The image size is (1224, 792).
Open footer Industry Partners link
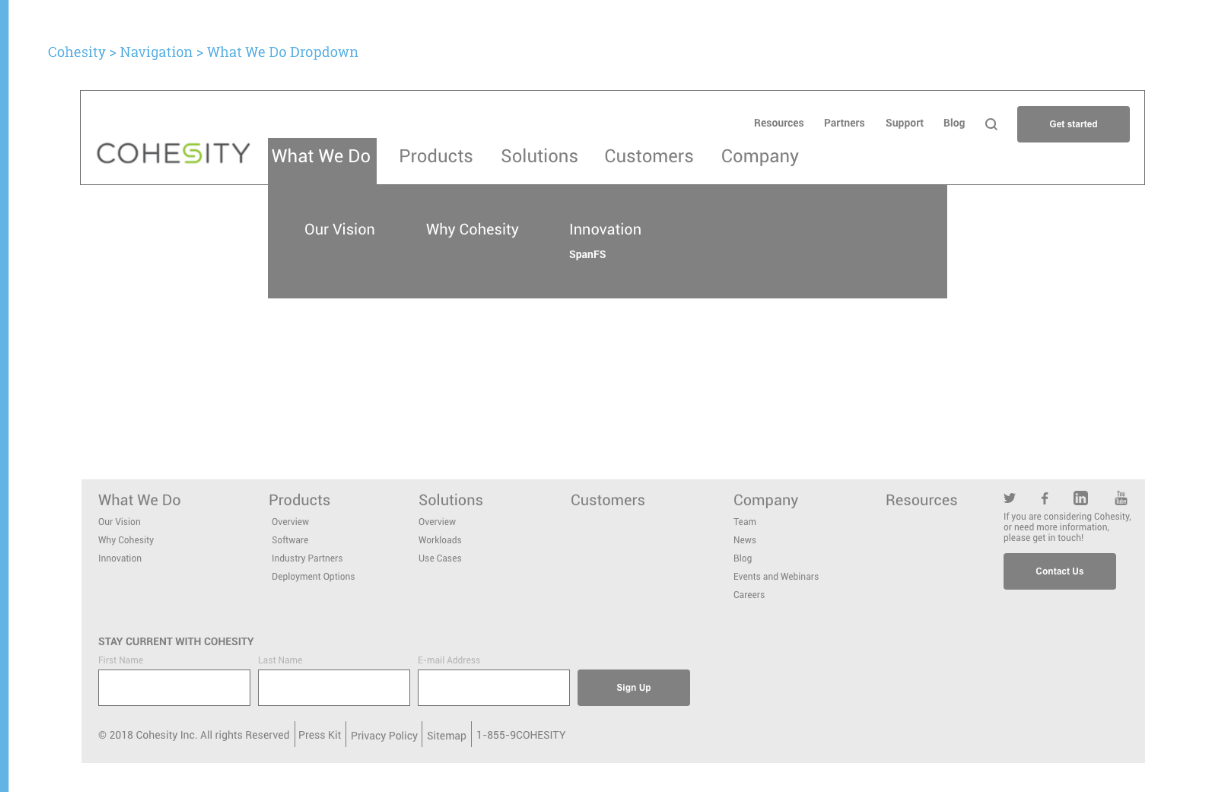tap(307, 558)
